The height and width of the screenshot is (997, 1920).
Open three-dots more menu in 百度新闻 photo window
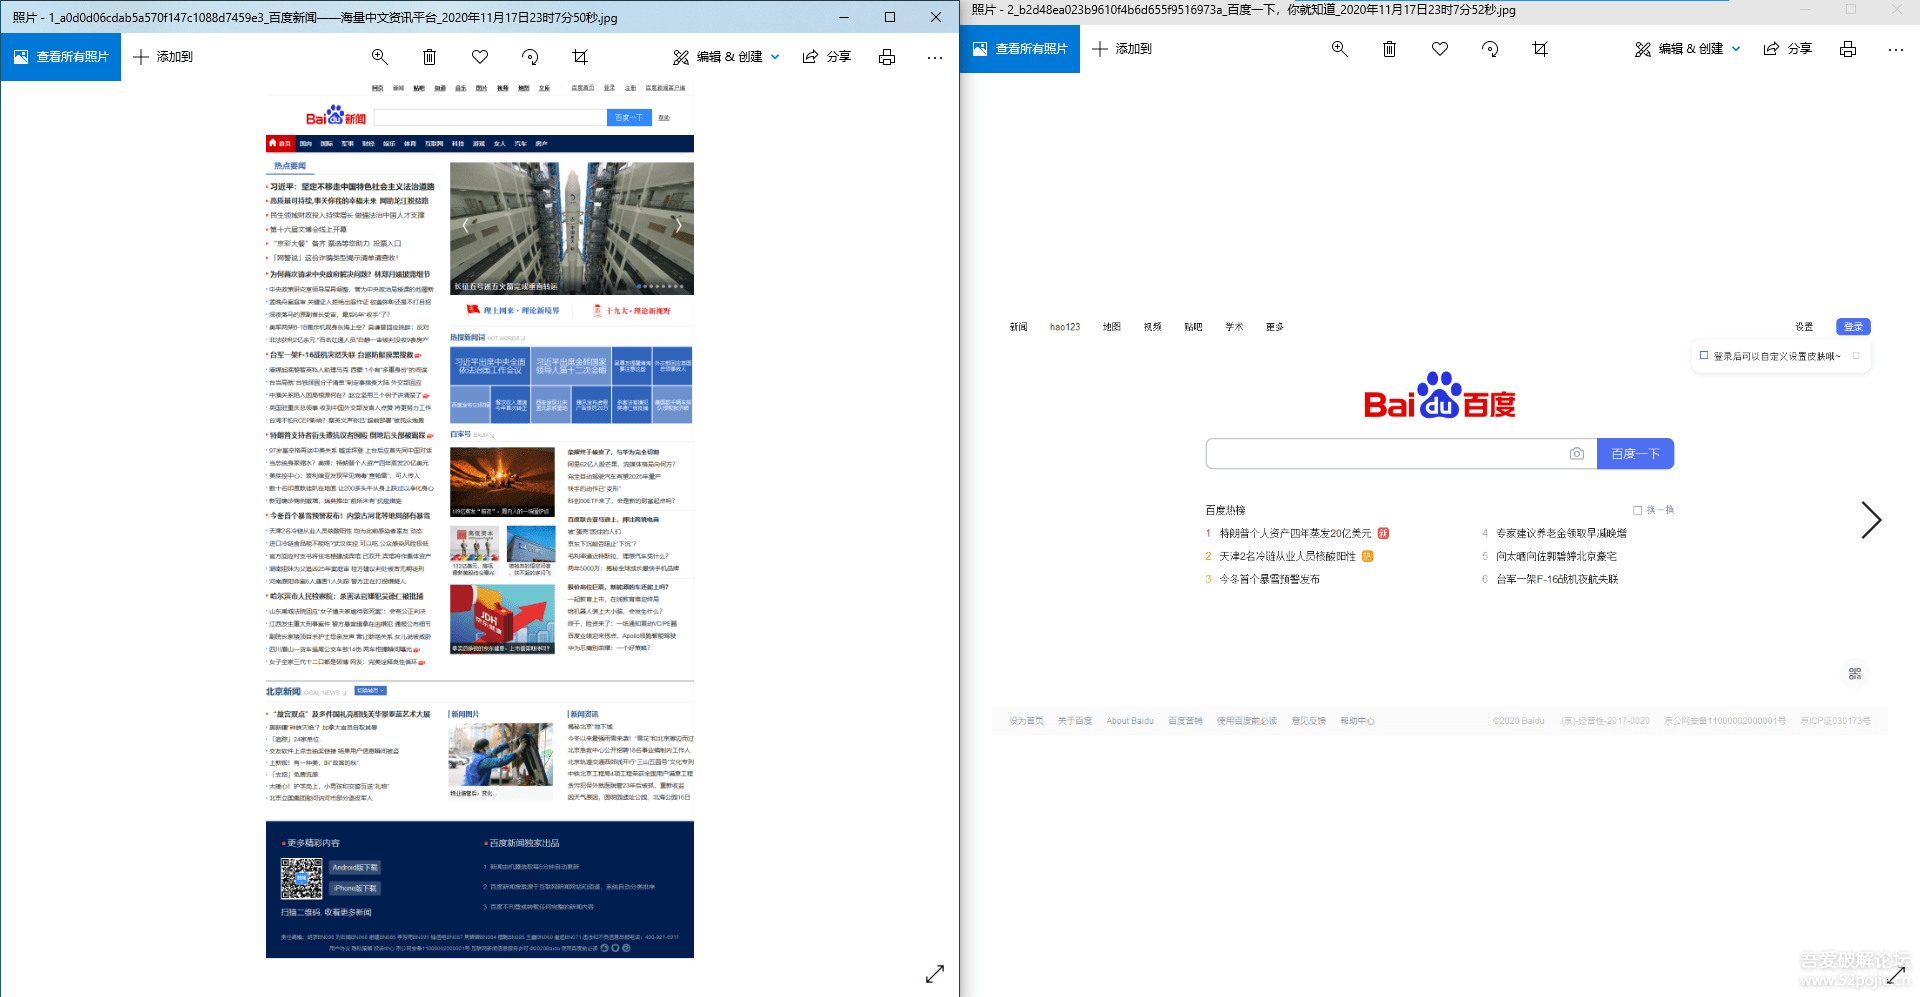935,57
